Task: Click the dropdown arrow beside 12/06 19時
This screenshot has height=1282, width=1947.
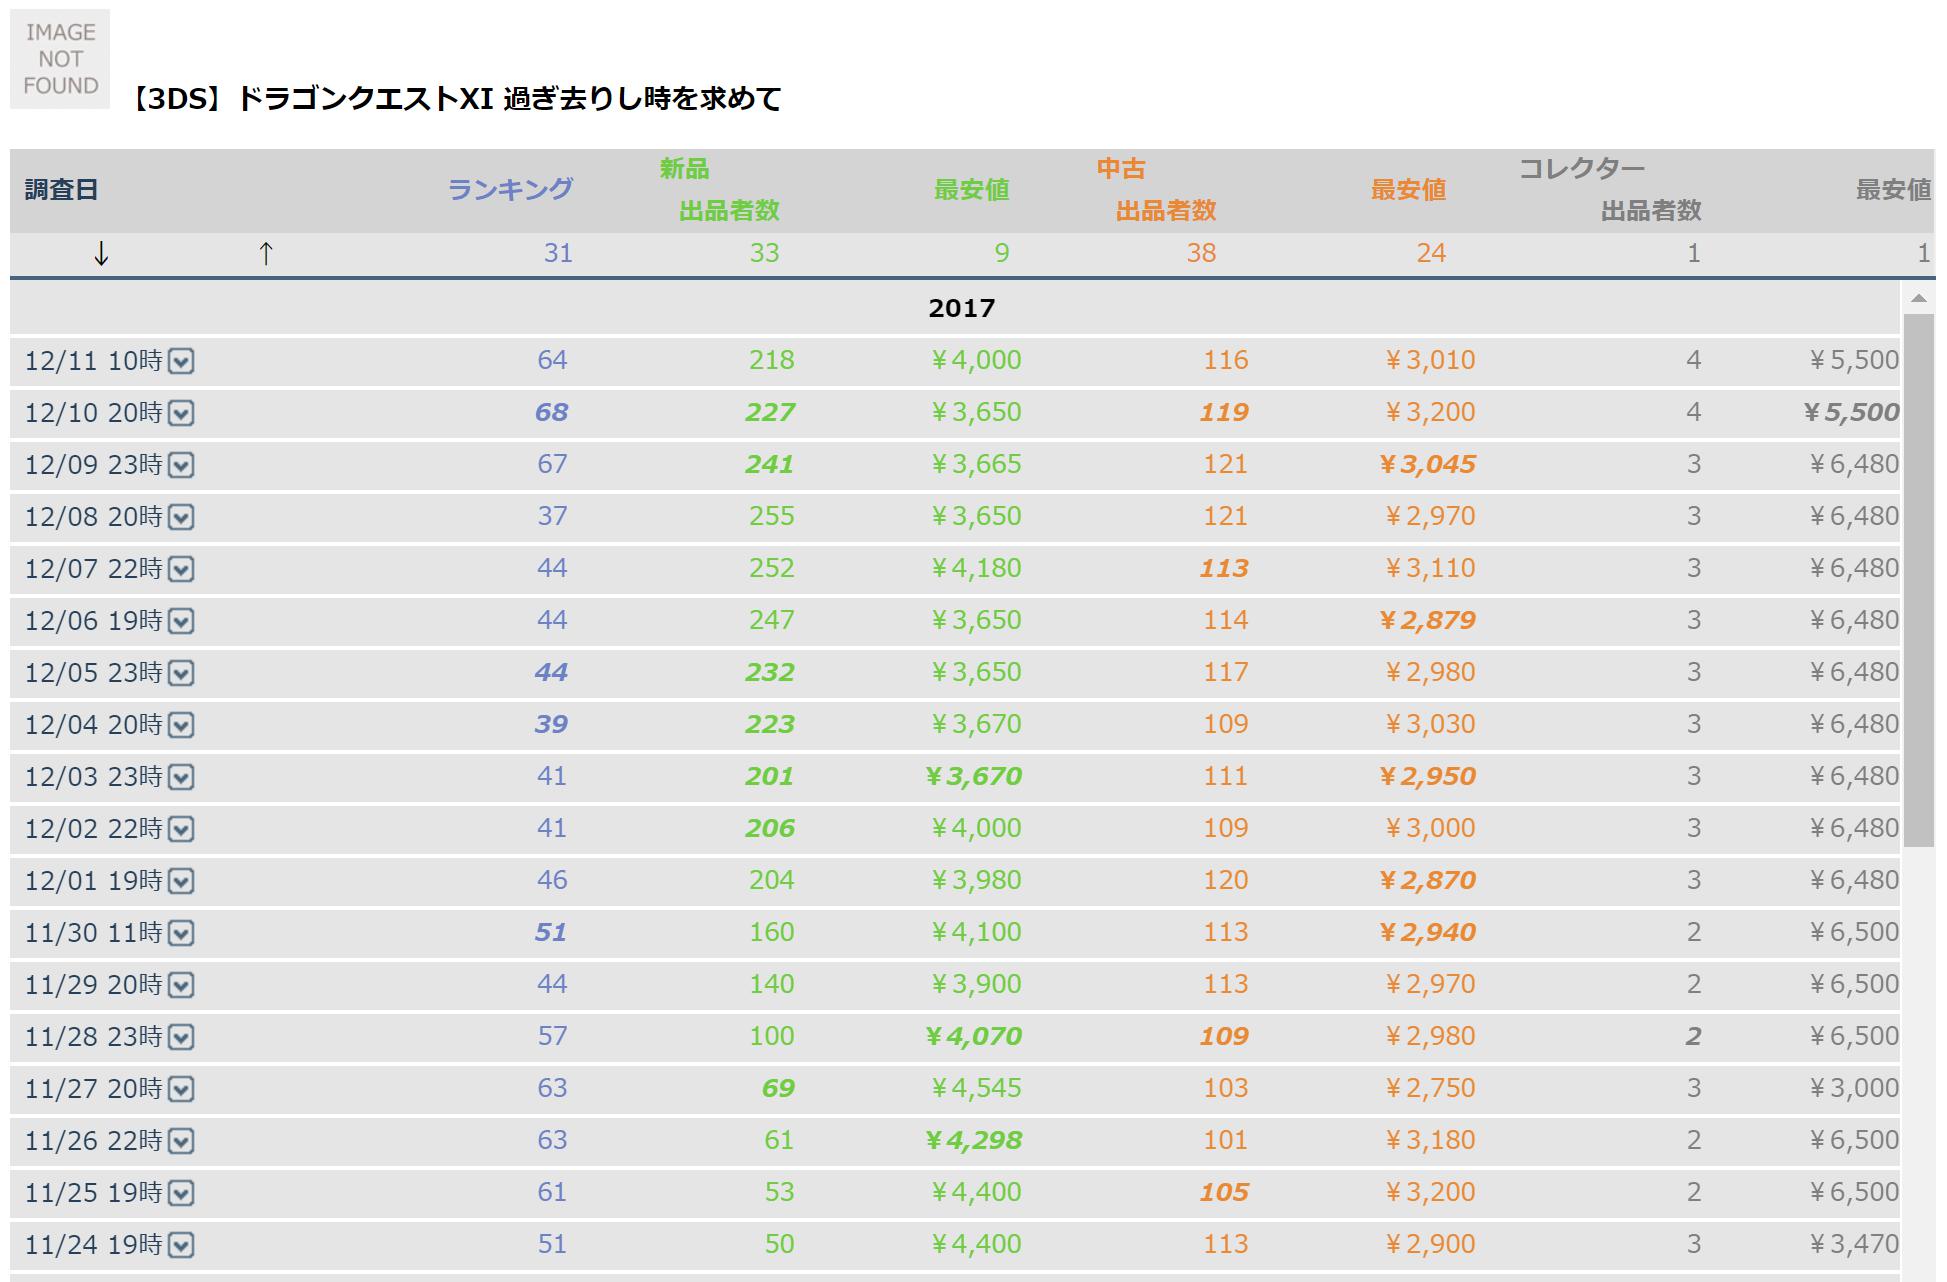Action: [x=181, y=621]
